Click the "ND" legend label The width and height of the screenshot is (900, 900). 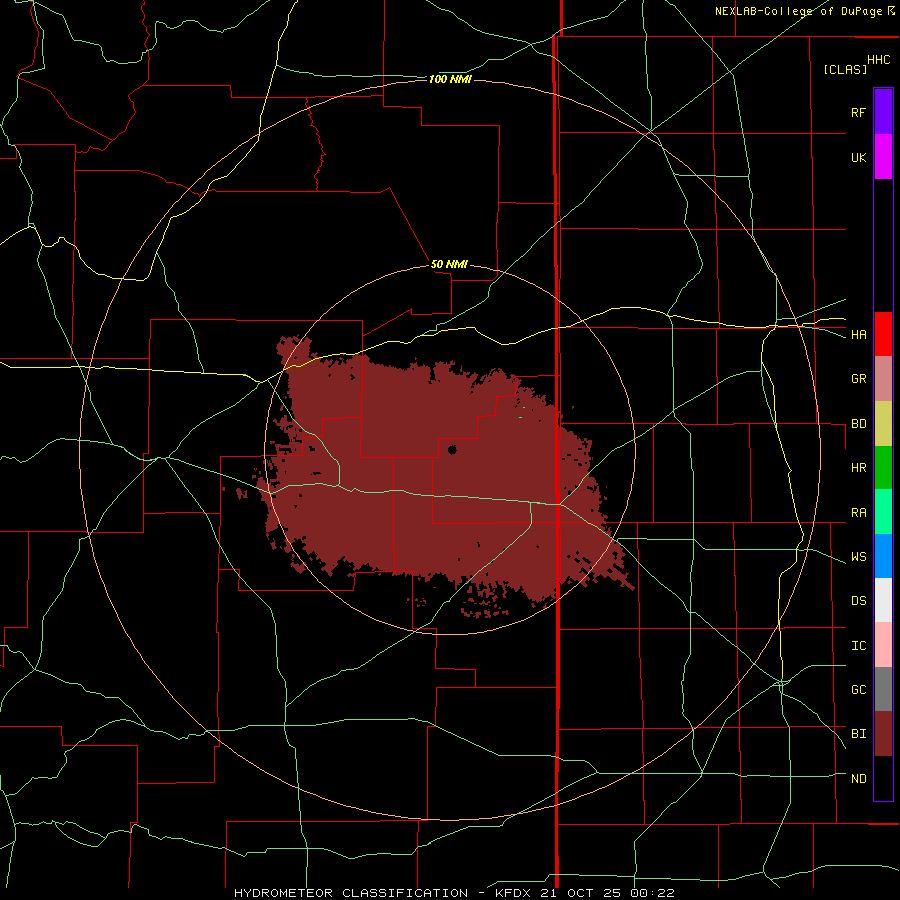tap(858, 779)
